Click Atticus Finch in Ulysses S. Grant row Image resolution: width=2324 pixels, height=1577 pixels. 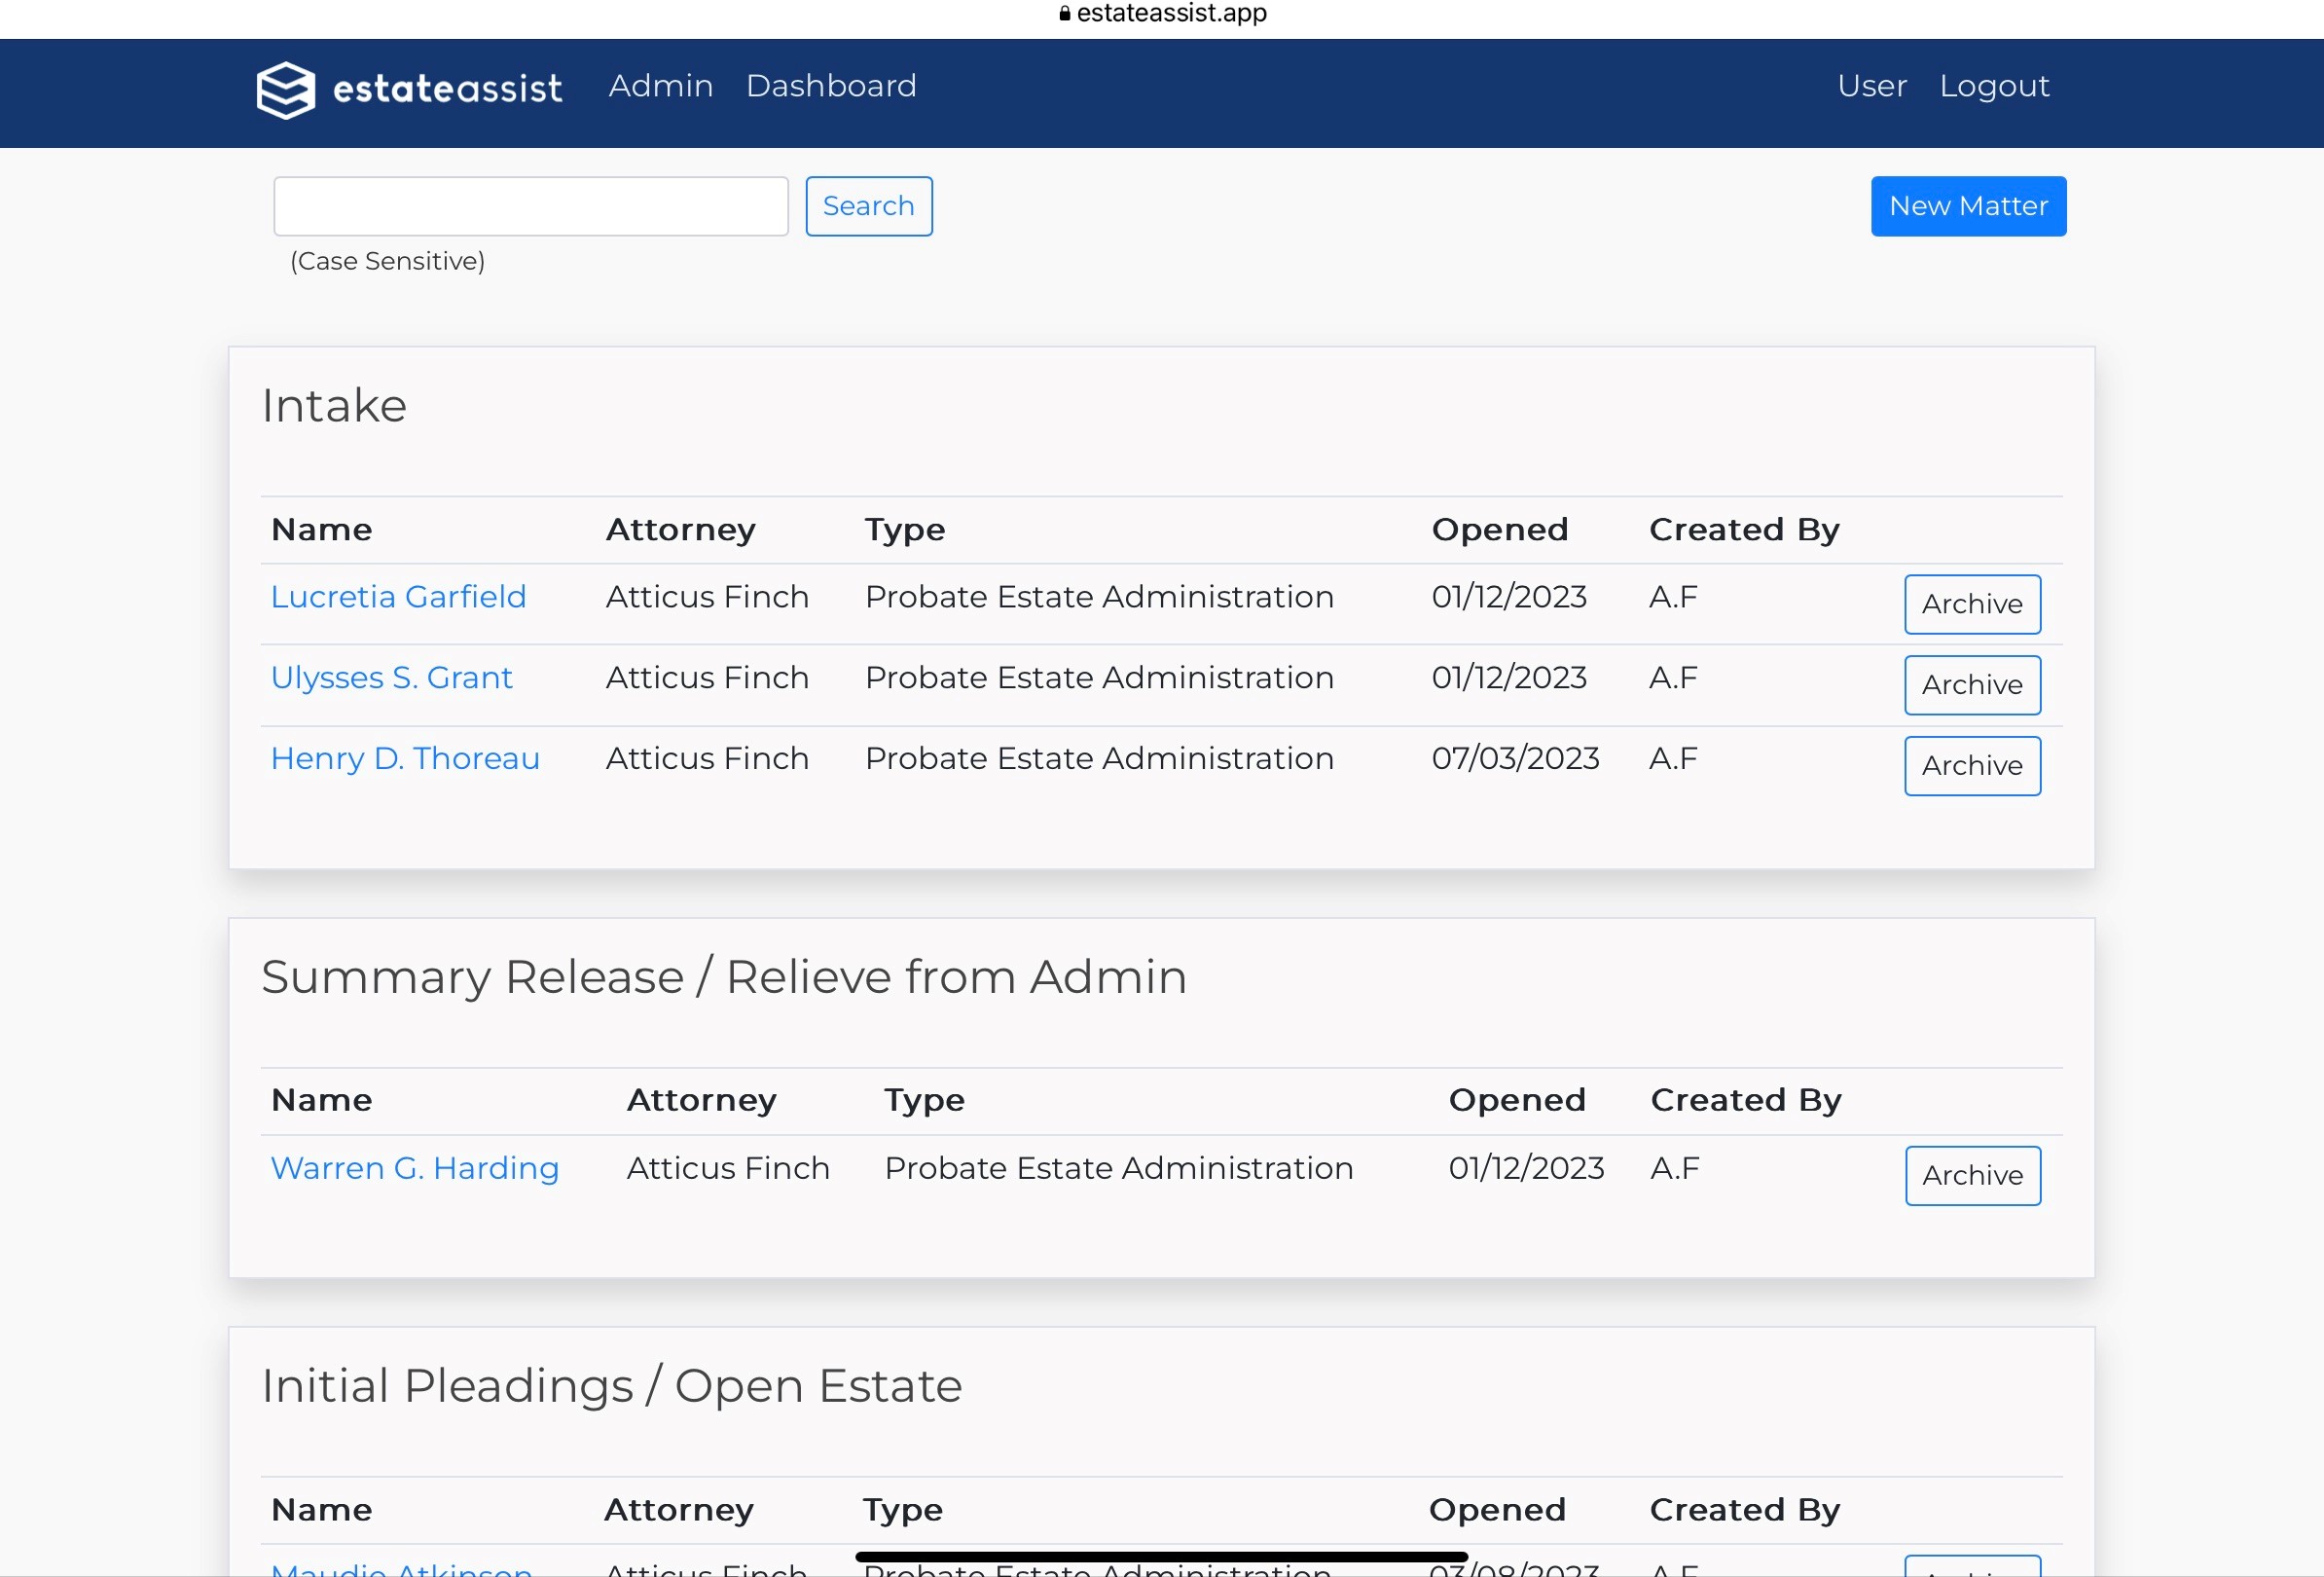[x=707, y=678]
